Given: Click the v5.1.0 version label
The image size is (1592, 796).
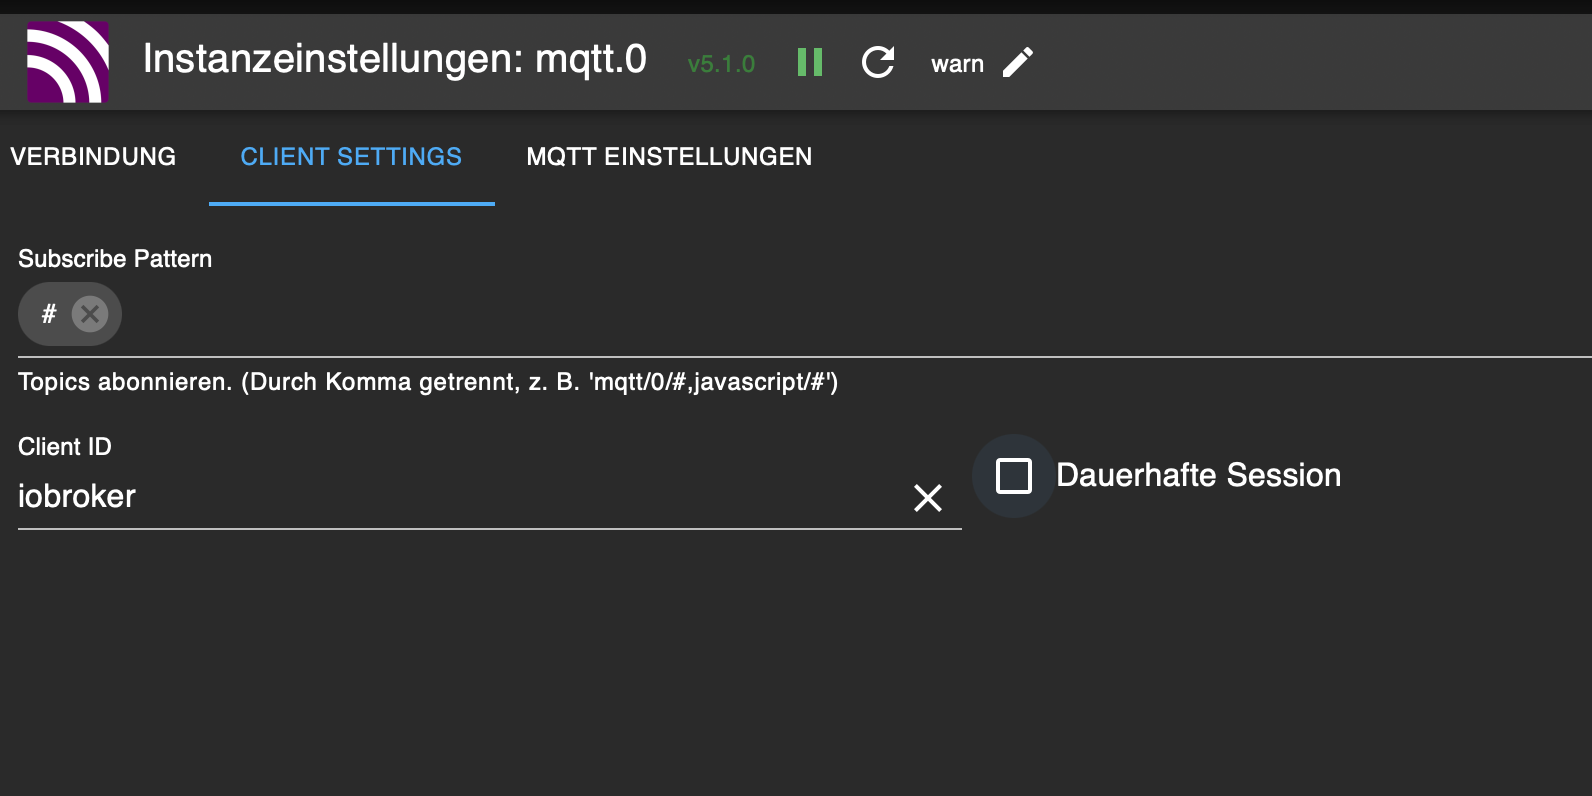Looking at the screenshot, I should coord(721,64).
